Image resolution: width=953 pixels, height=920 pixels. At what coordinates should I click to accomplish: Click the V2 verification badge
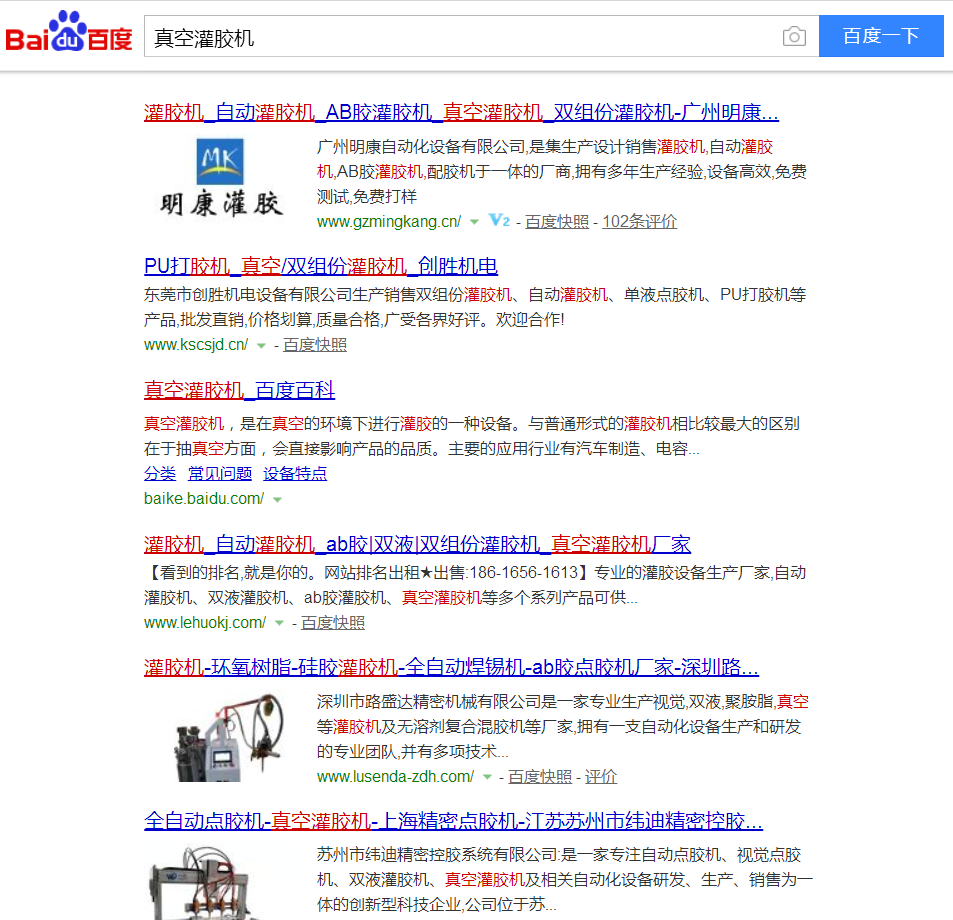(x=499, y=221)
